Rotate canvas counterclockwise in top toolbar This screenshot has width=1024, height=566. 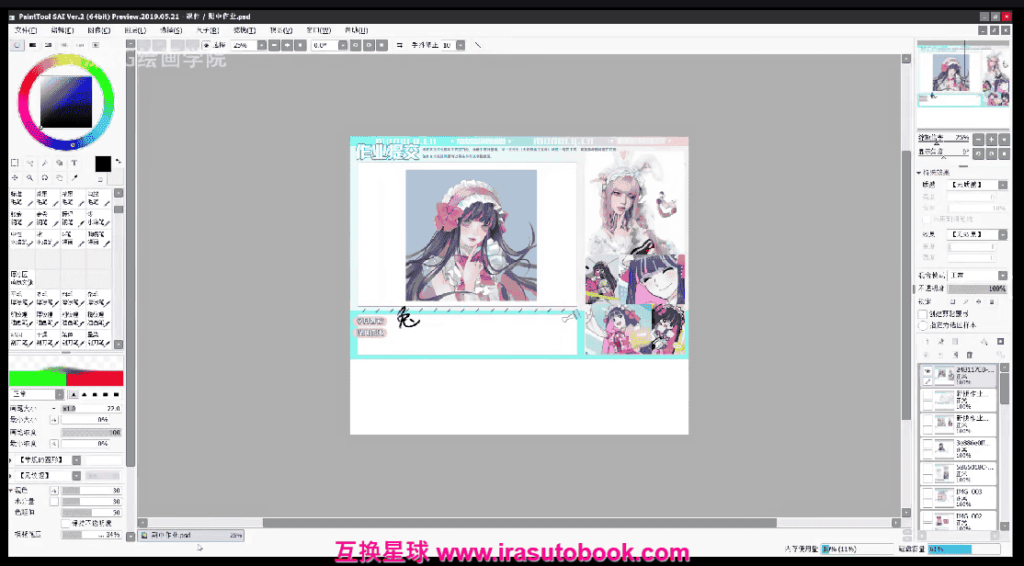(356, 45)
